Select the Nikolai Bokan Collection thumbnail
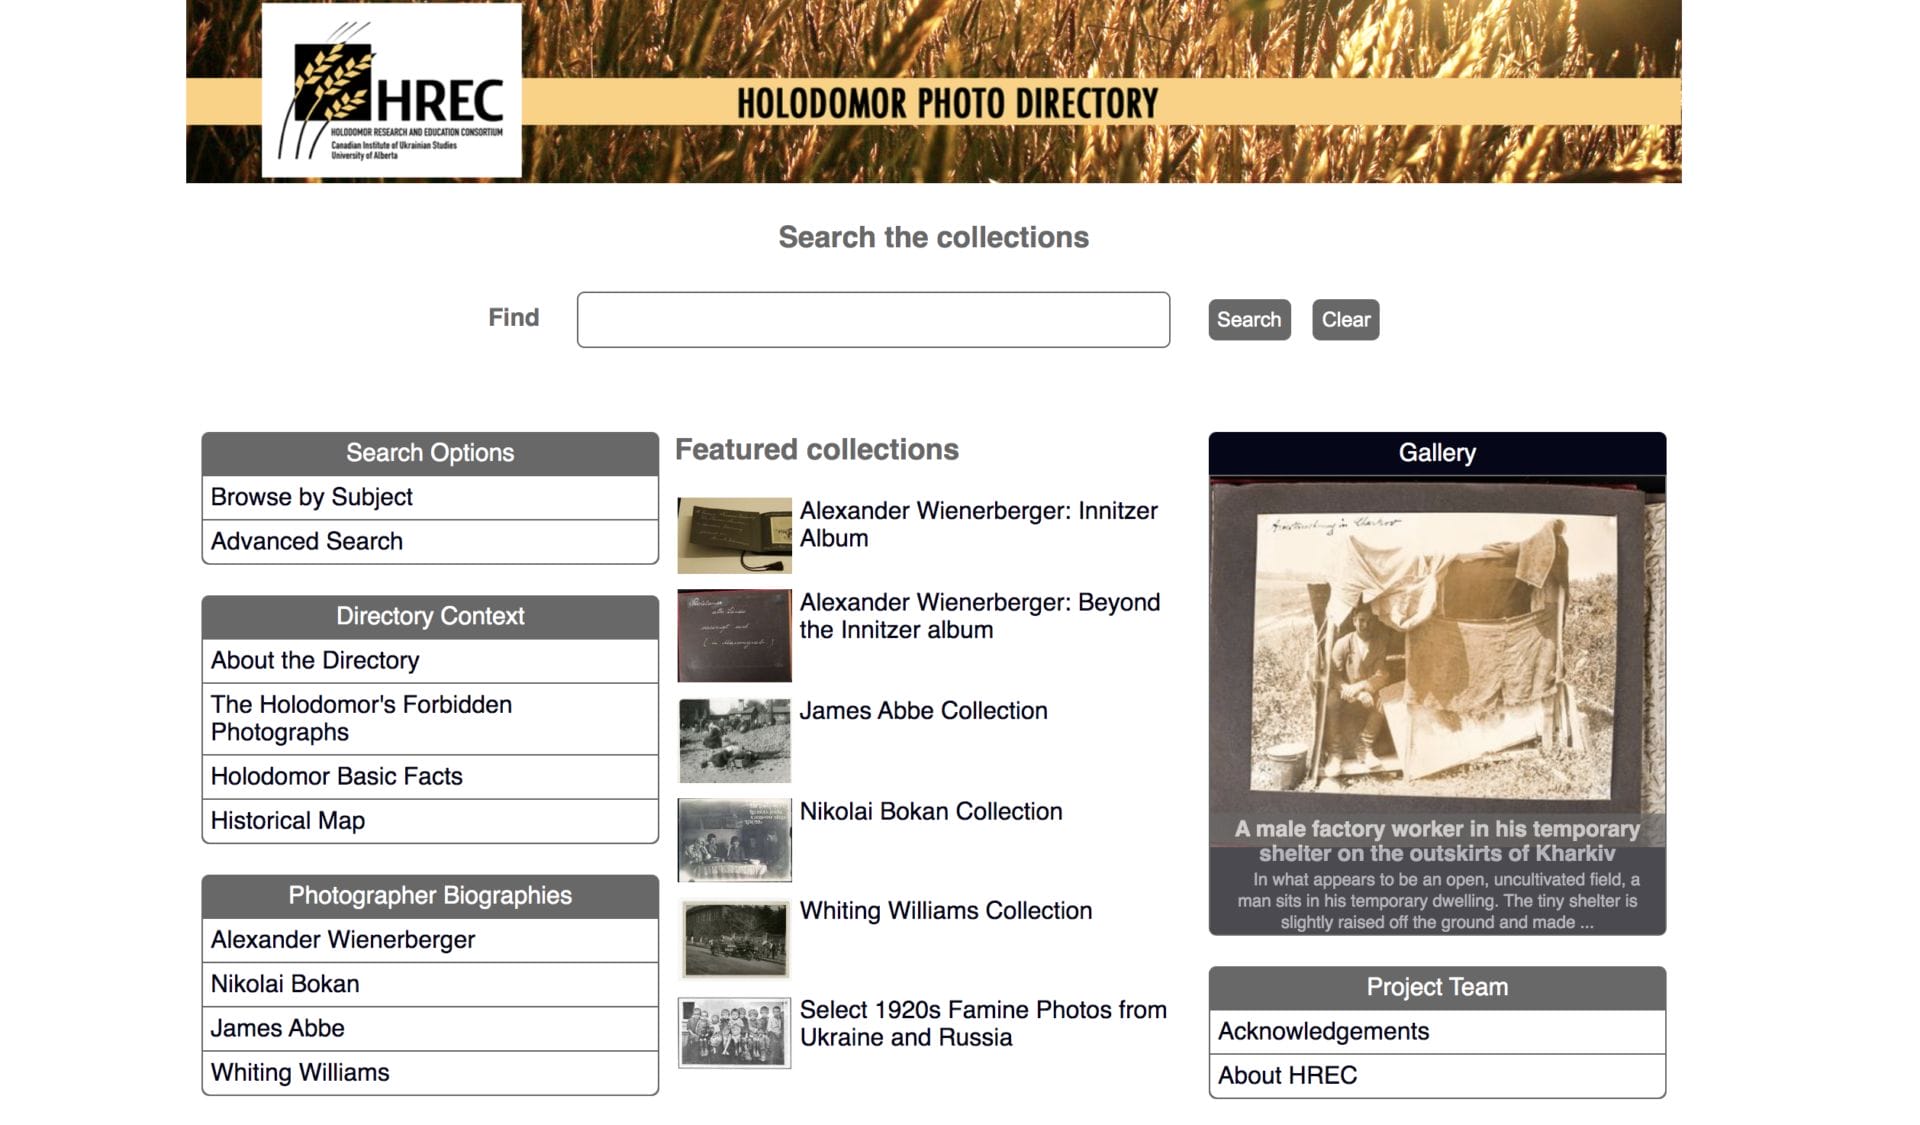This screenshot has width=1920, height=1125. pyautogui.click(x=734, y=838)
